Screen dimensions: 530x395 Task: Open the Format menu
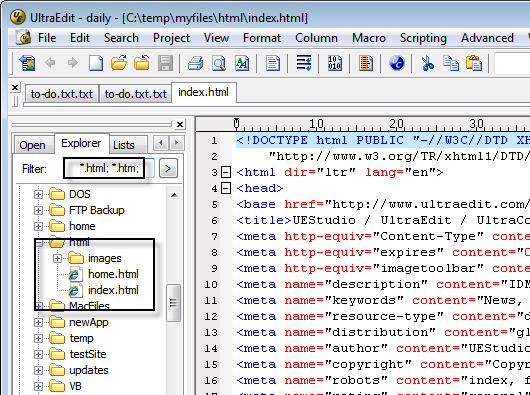262,38
